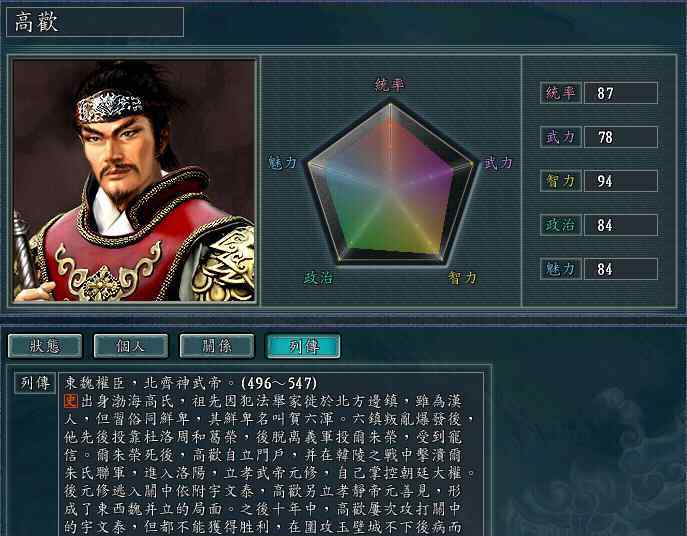Viewport: 687px width, 536px height.
Task: Click the 武力 stat label button
Action: 561,137
